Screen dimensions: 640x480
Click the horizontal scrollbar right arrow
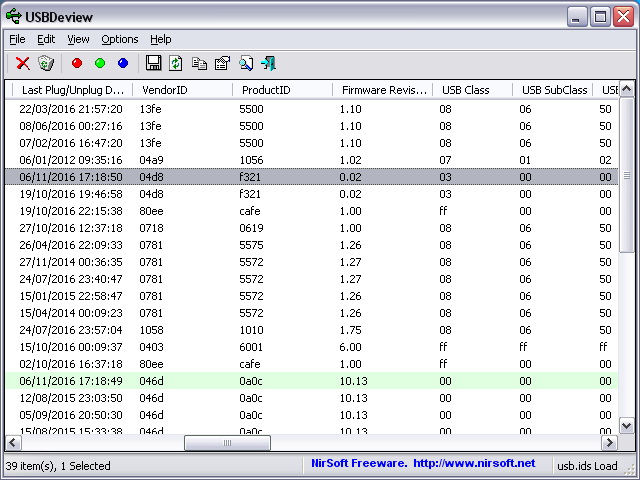609,442
